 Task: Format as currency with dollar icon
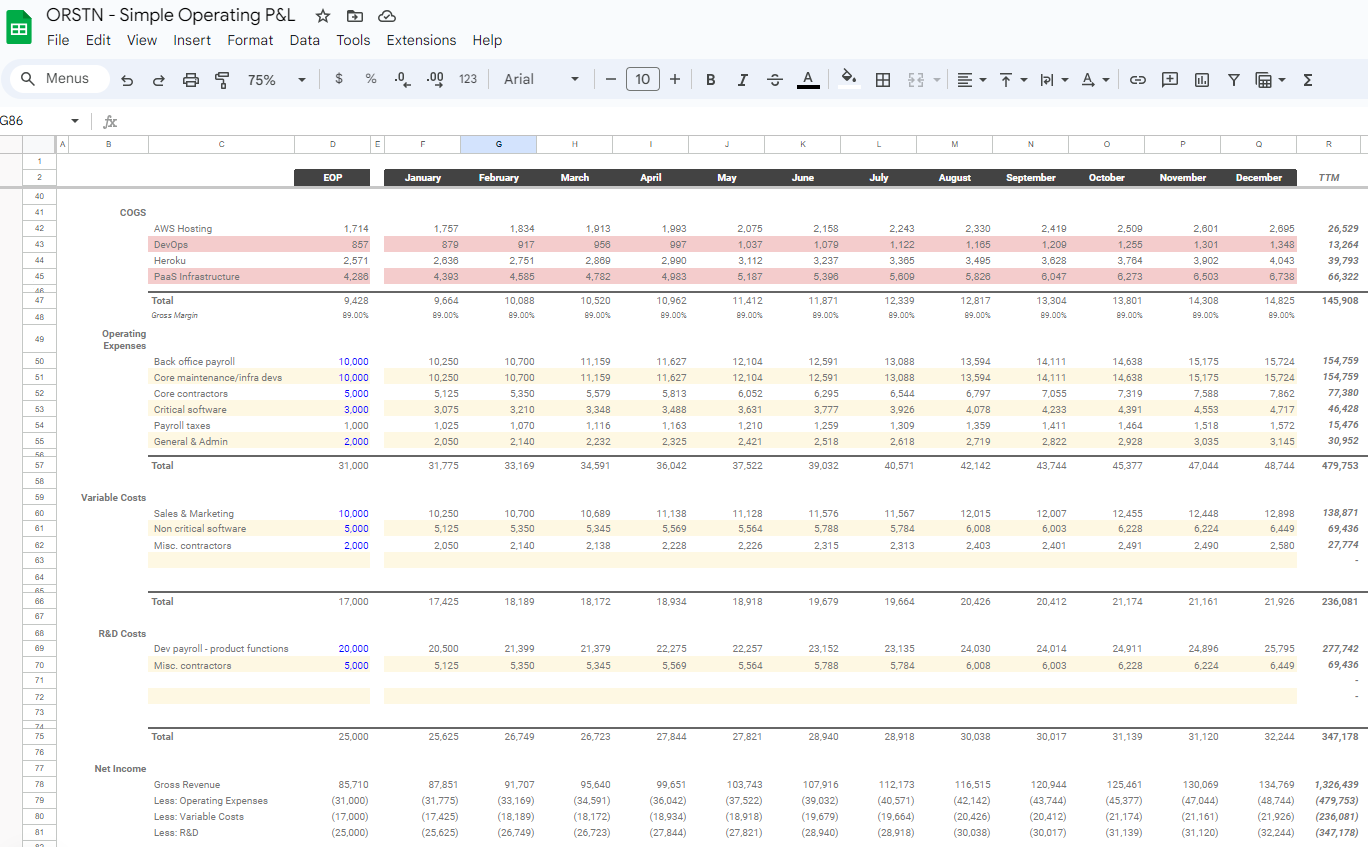(x=339, y=79)
